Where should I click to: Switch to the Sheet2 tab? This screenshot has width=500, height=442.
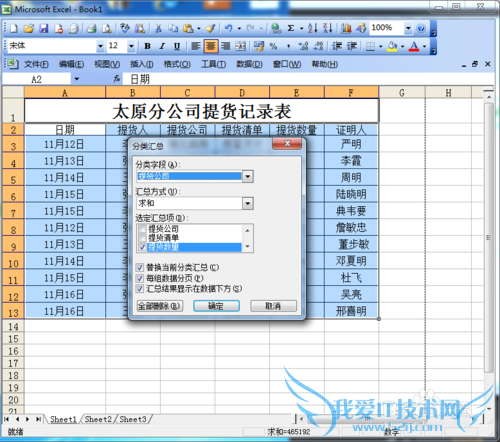click(x=98, y=419)
